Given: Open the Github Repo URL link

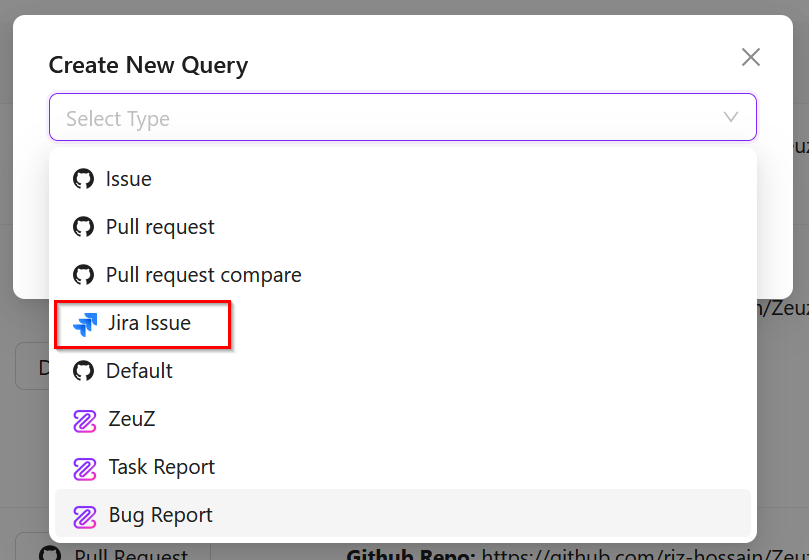Looking at the screenshot, I should coord(640,553).
